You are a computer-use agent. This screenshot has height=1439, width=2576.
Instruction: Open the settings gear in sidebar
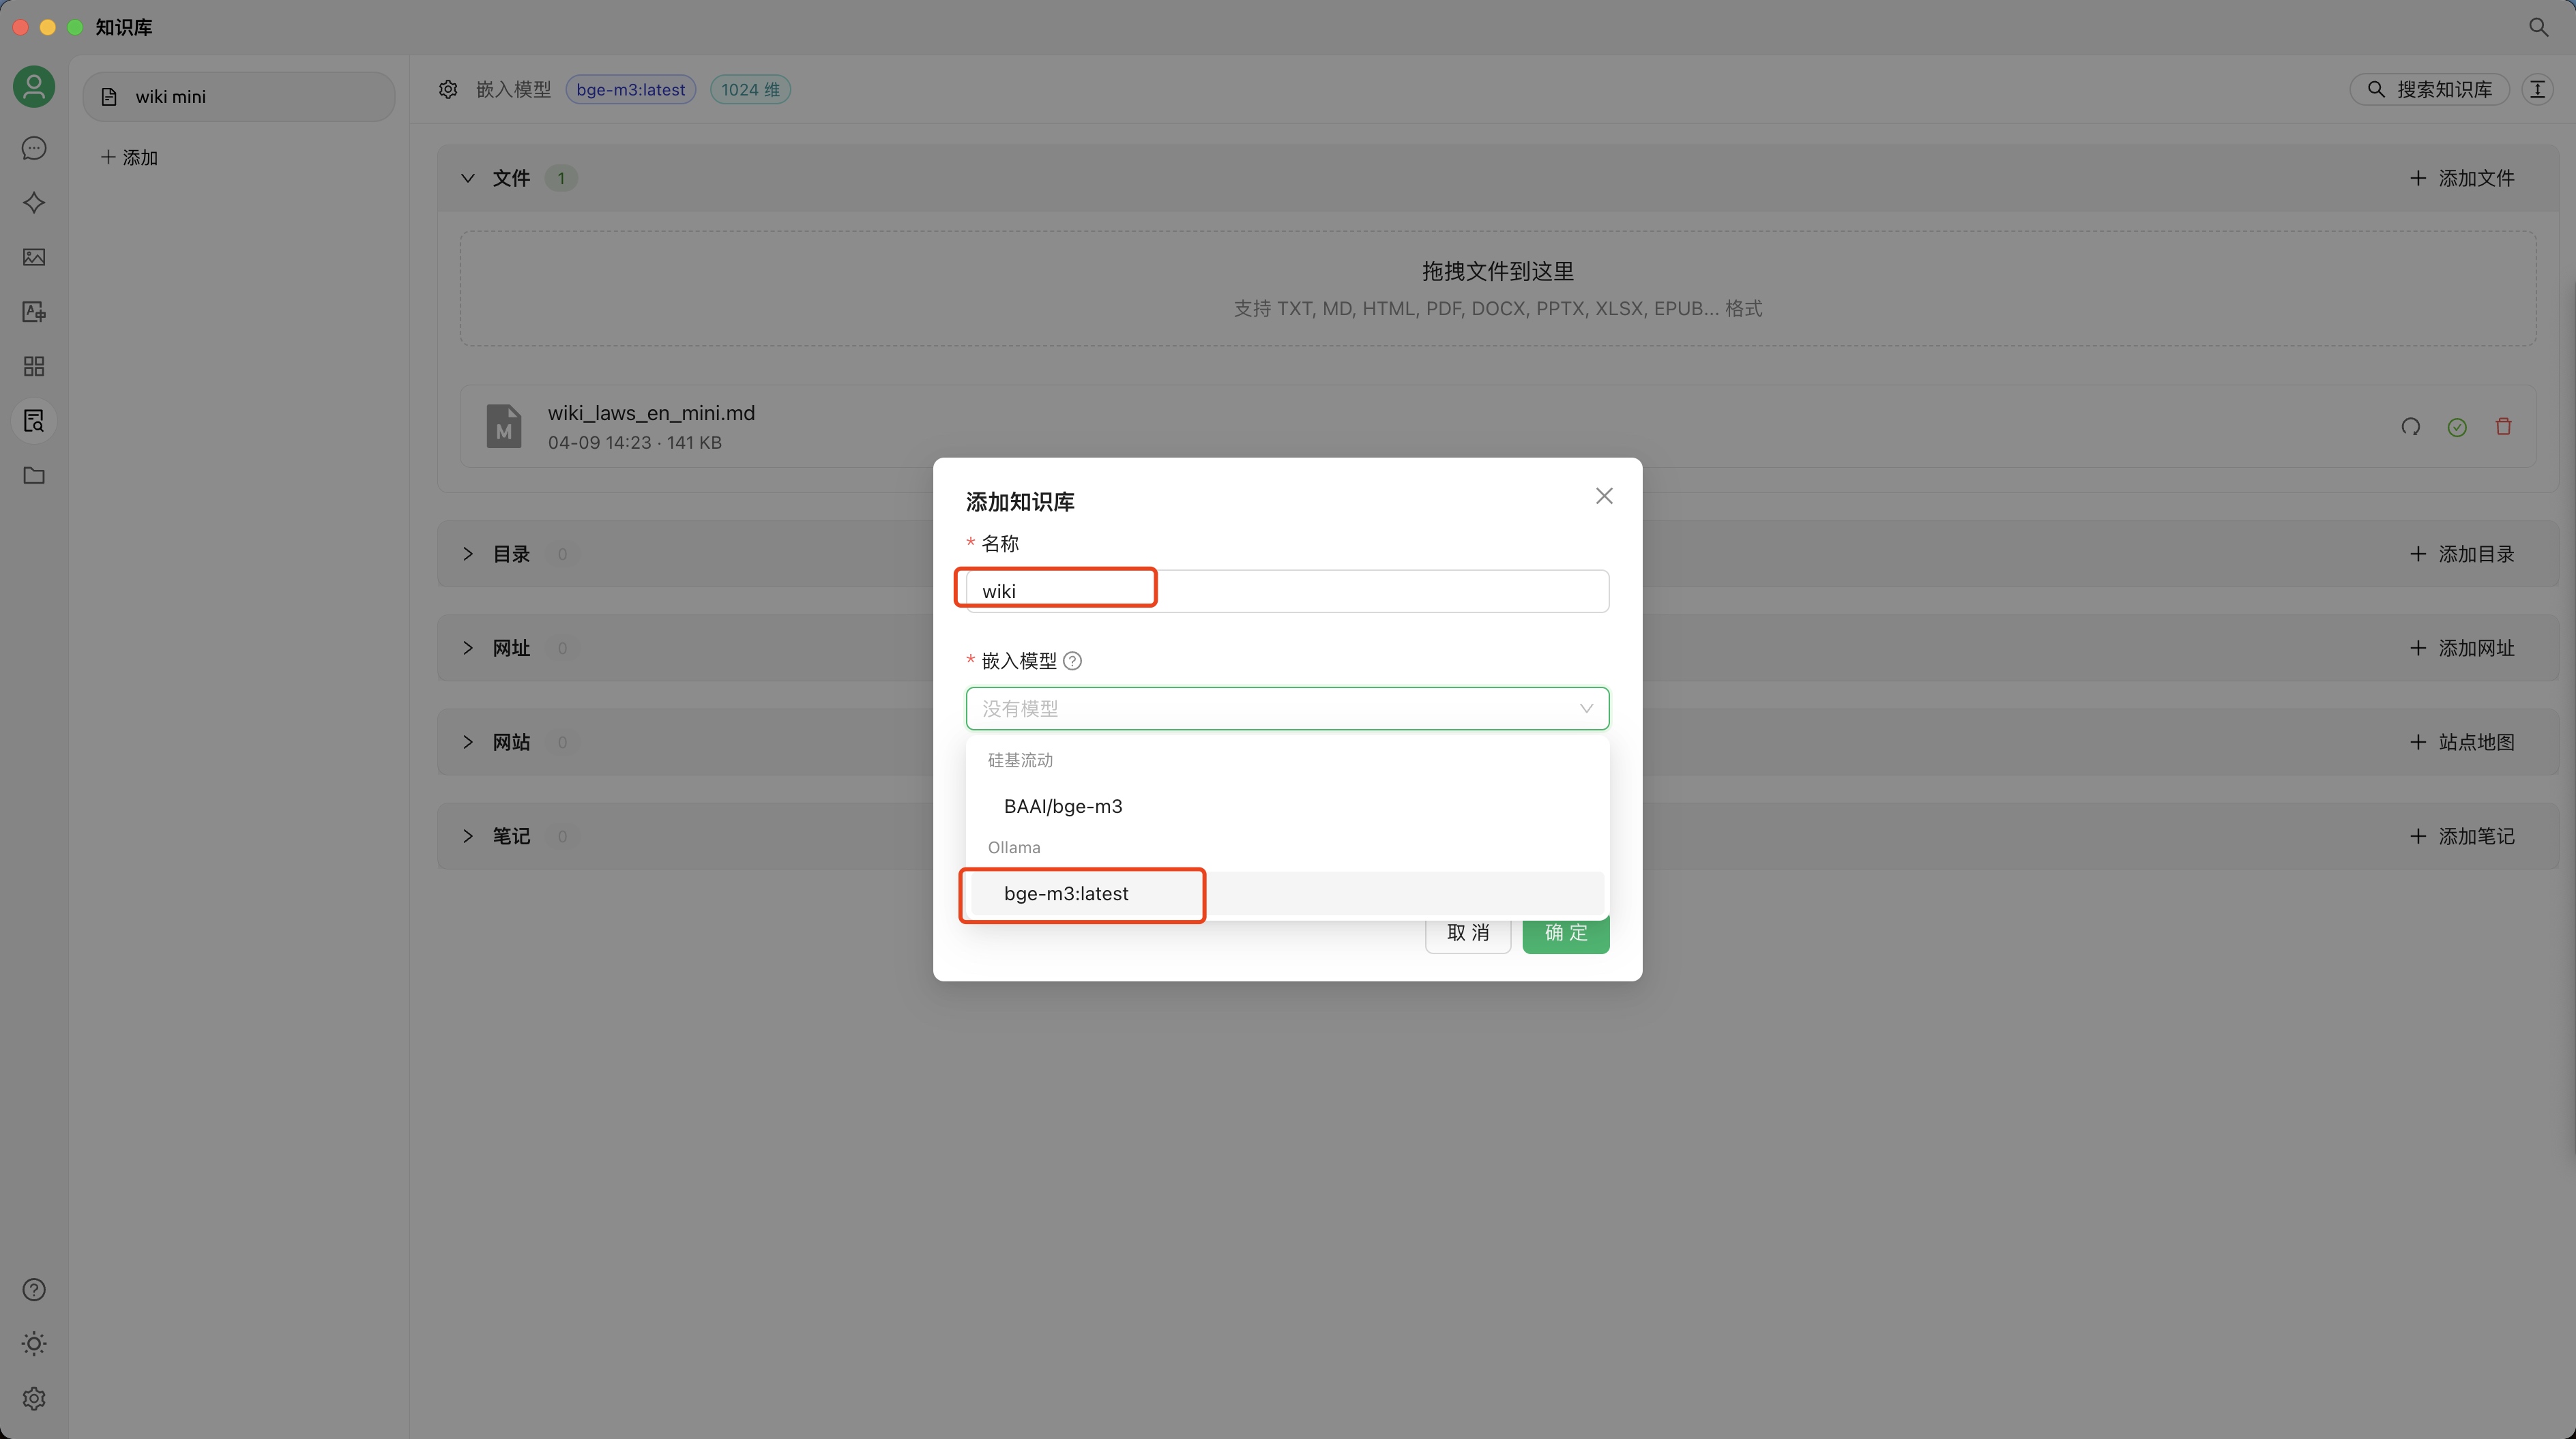34,1398
